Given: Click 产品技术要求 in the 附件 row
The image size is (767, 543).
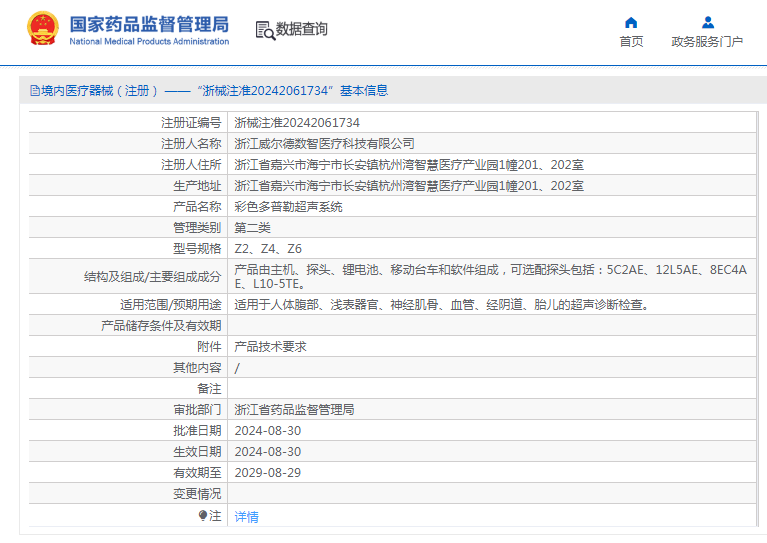Looking at the screenshot, I should click(270, 346).
